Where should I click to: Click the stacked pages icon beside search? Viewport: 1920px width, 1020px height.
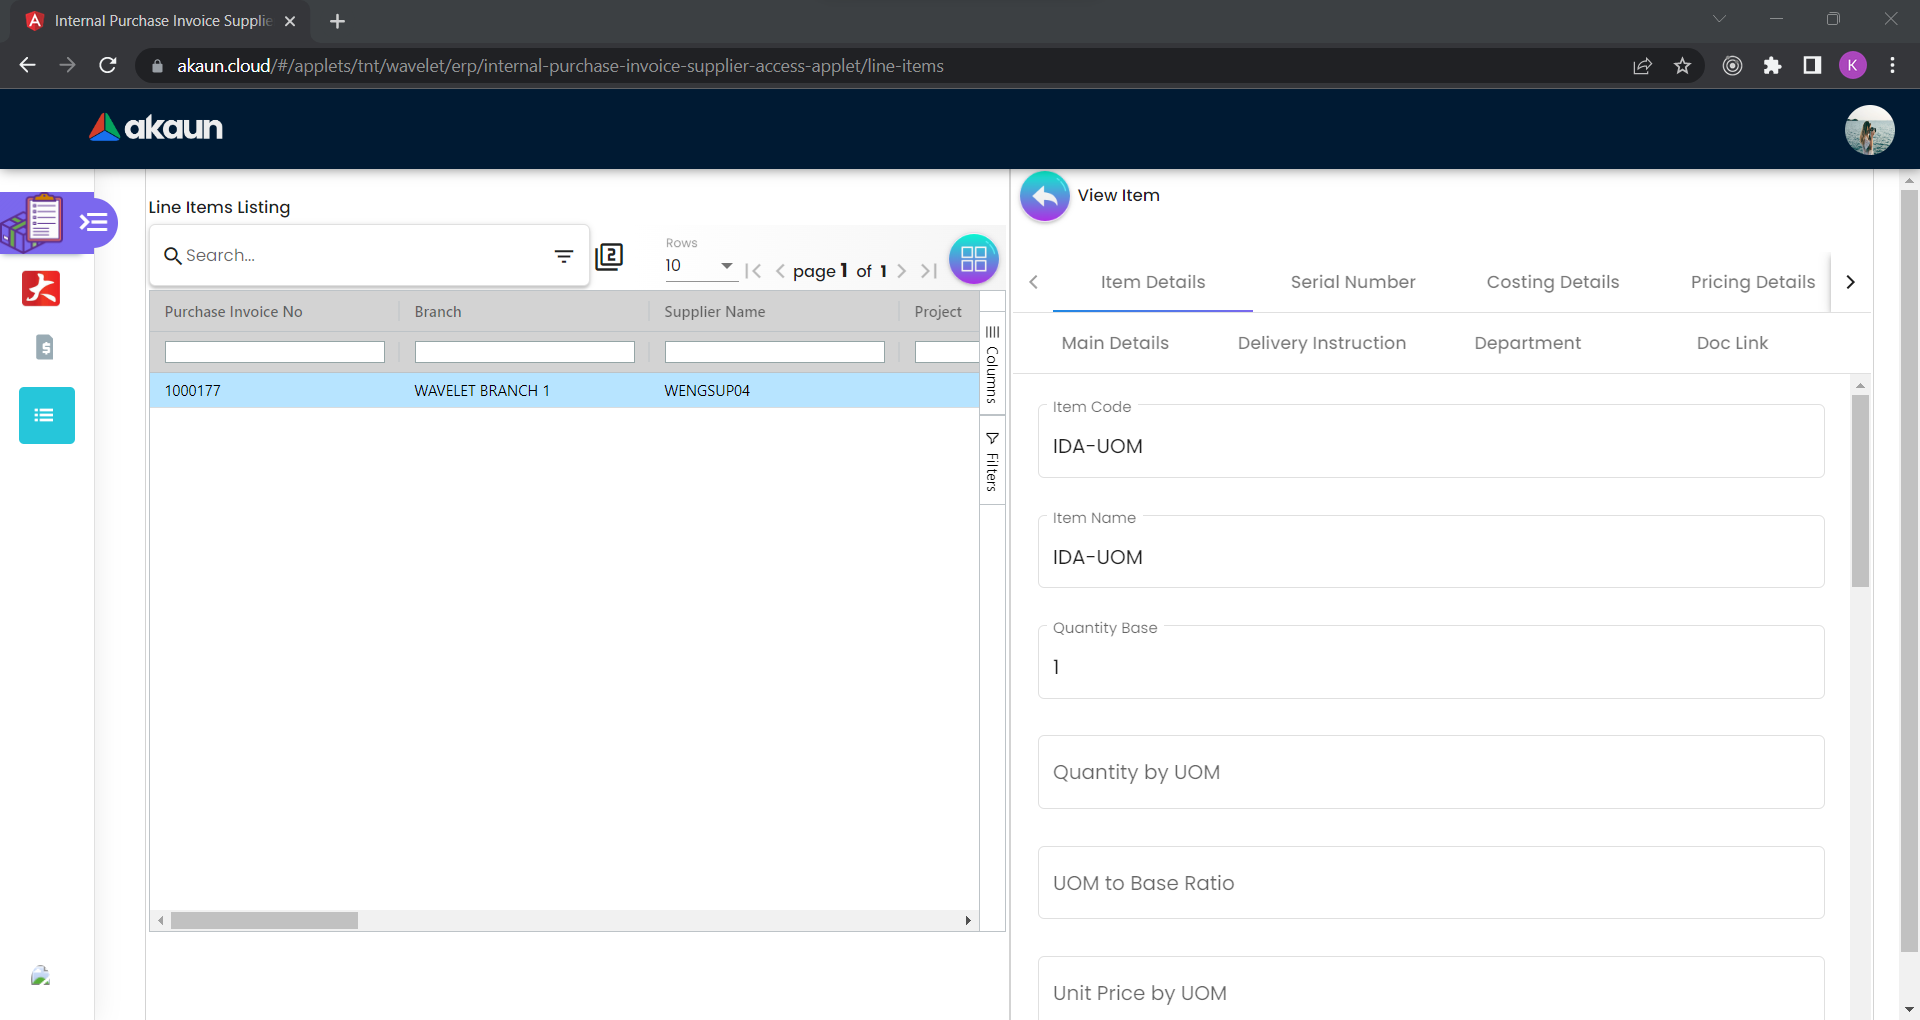609,257
